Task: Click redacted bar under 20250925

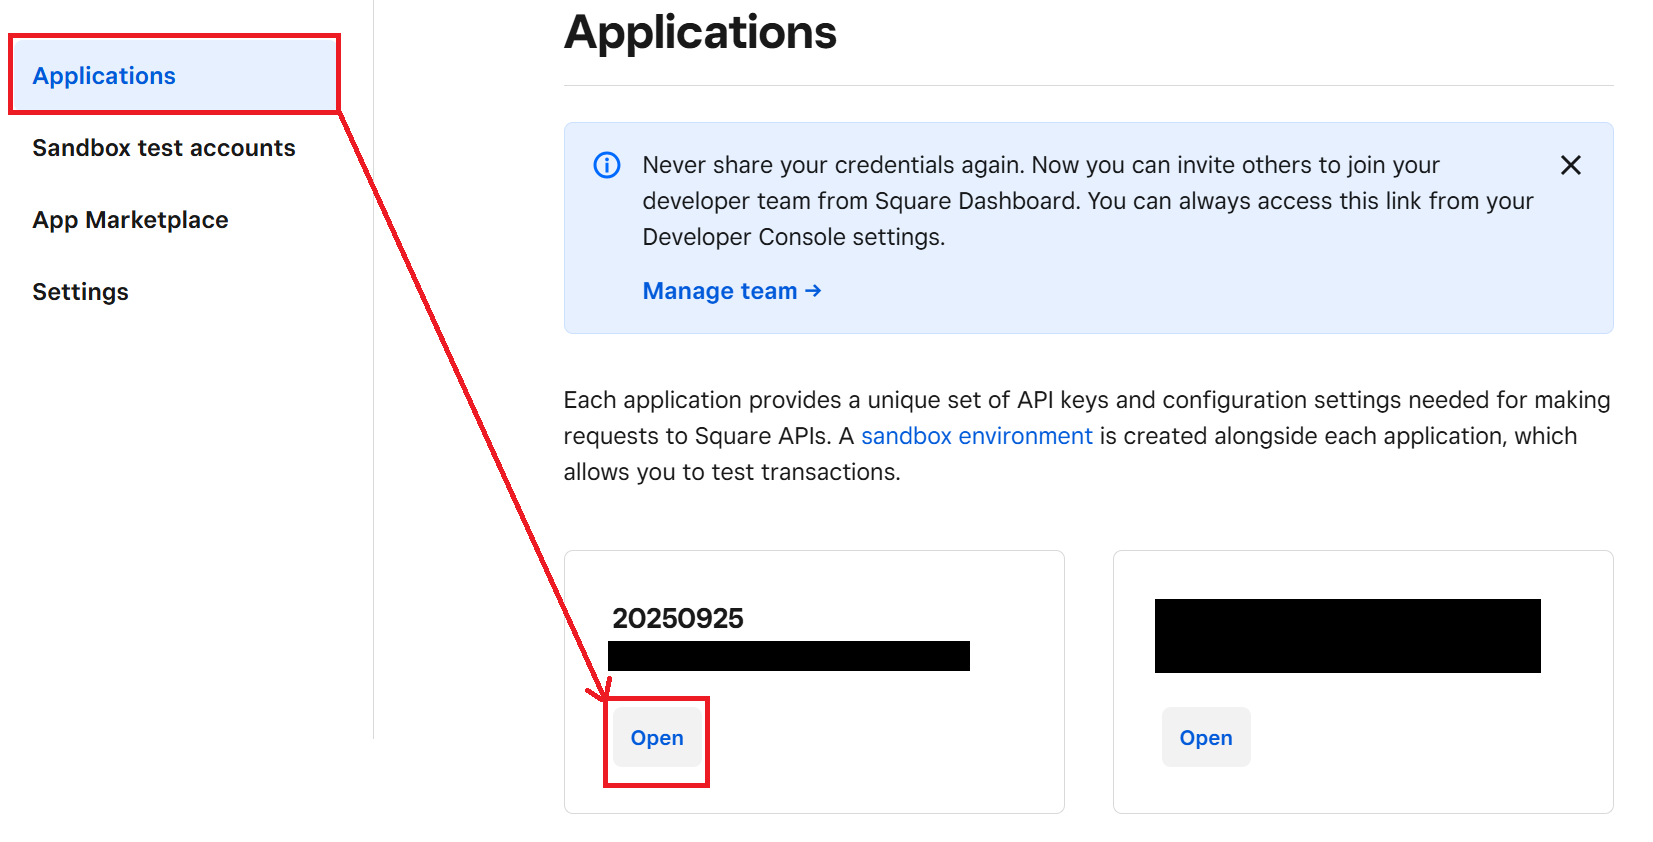Action: coord(788,656)
